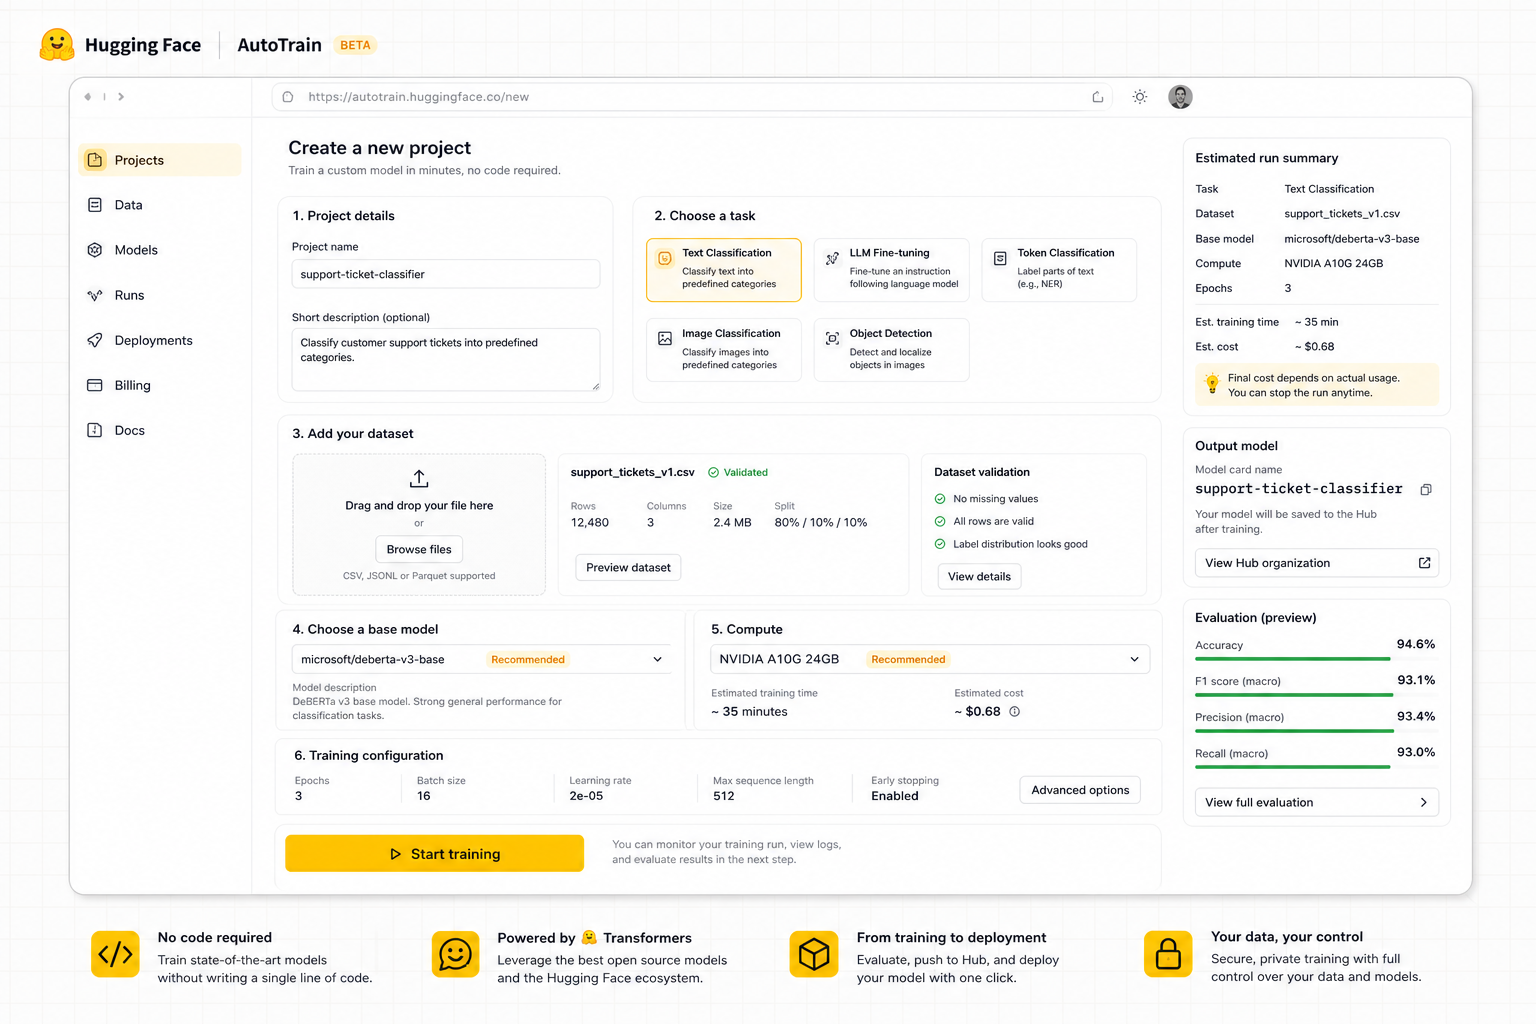Click the upload arrow icon in the drop zone

(419, 479)
